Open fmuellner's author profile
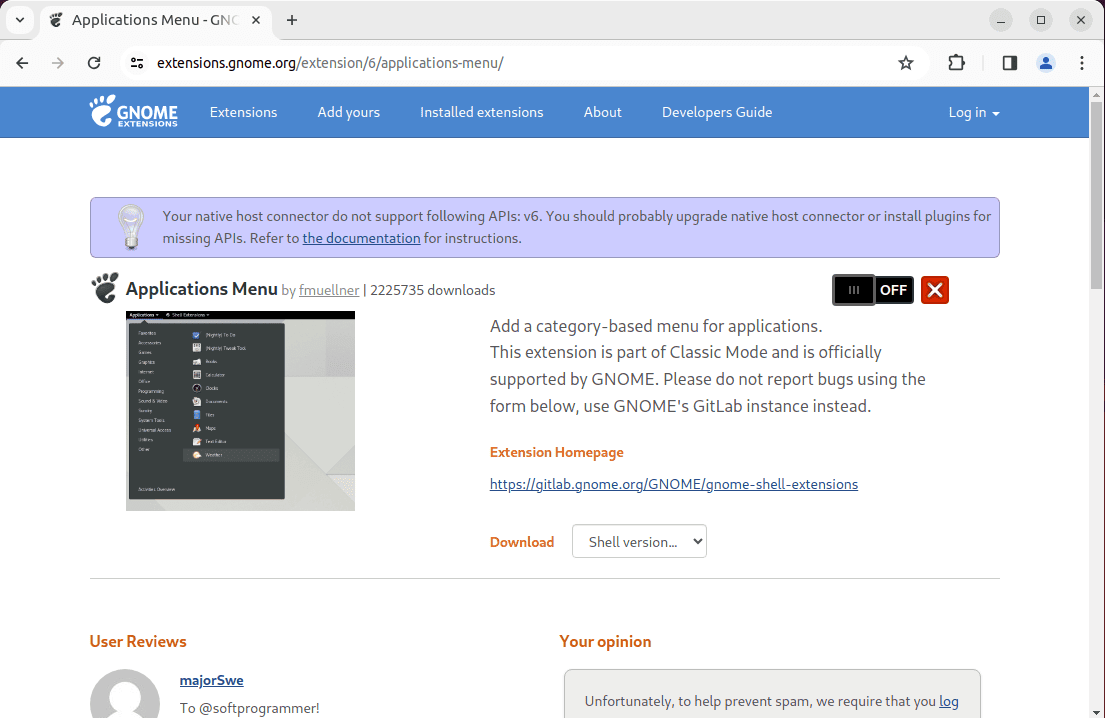 point(329,290)
